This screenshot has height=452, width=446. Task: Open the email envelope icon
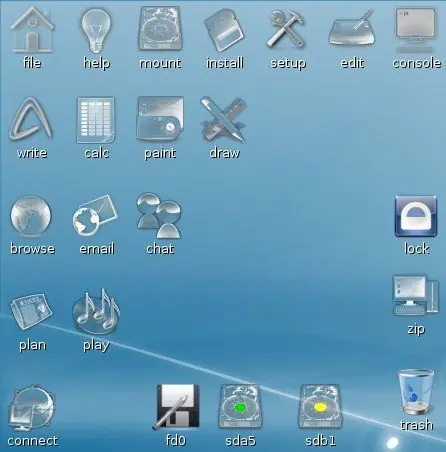tap(95, 216)
